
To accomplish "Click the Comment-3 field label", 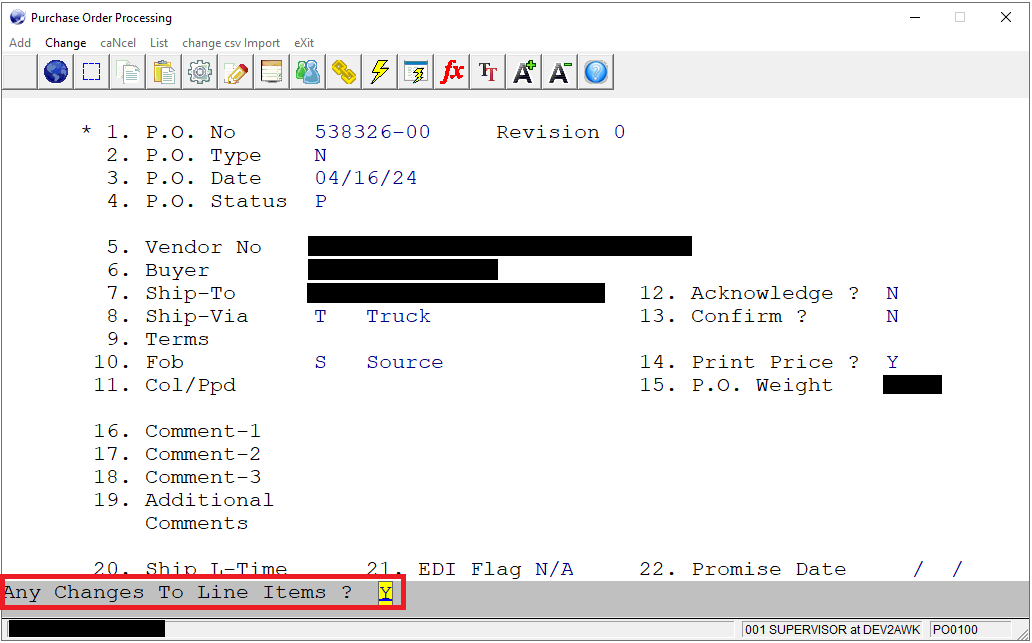I will [203, 477].
